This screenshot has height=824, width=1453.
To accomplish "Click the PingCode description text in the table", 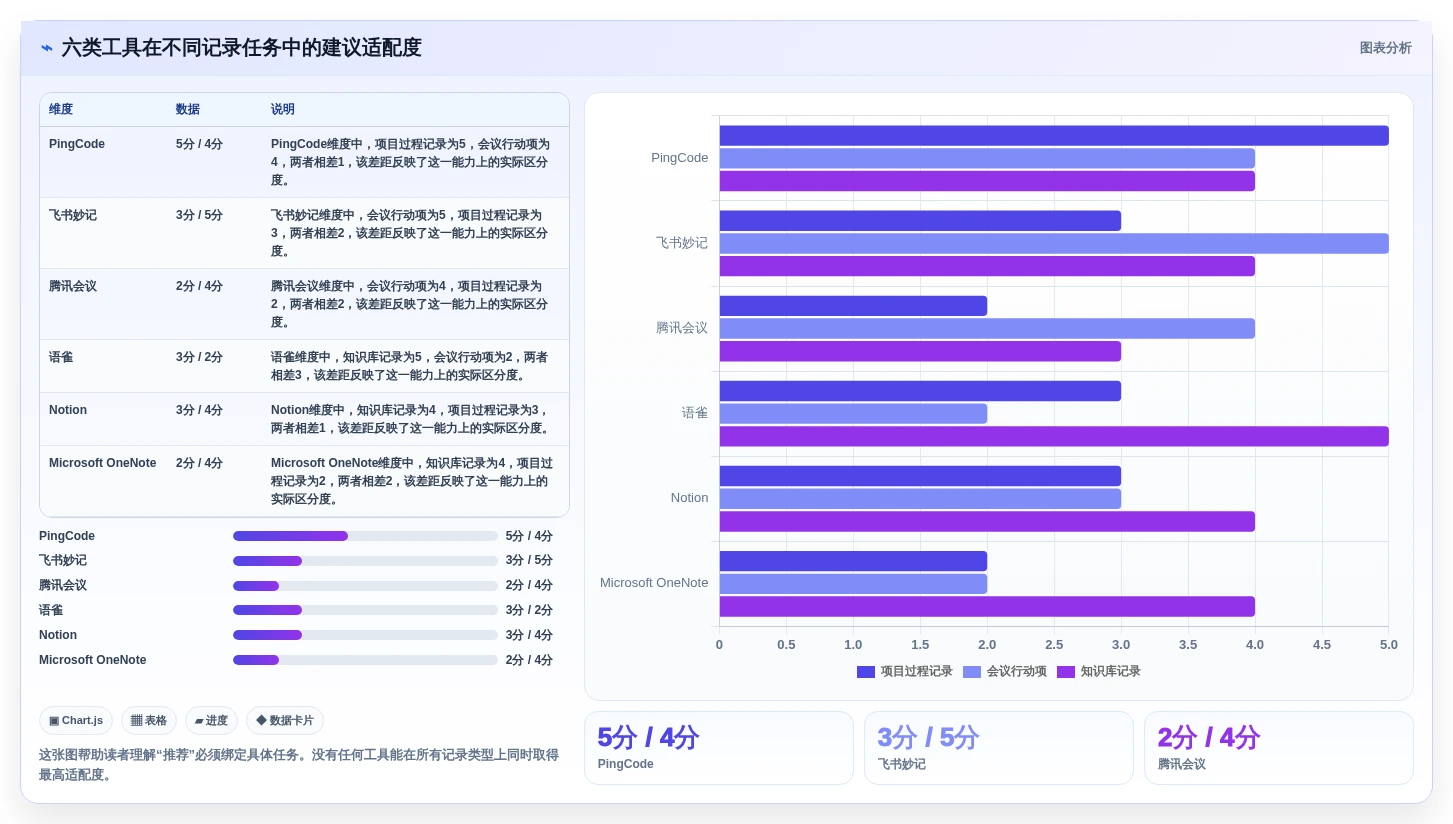I will coord(412,162).
